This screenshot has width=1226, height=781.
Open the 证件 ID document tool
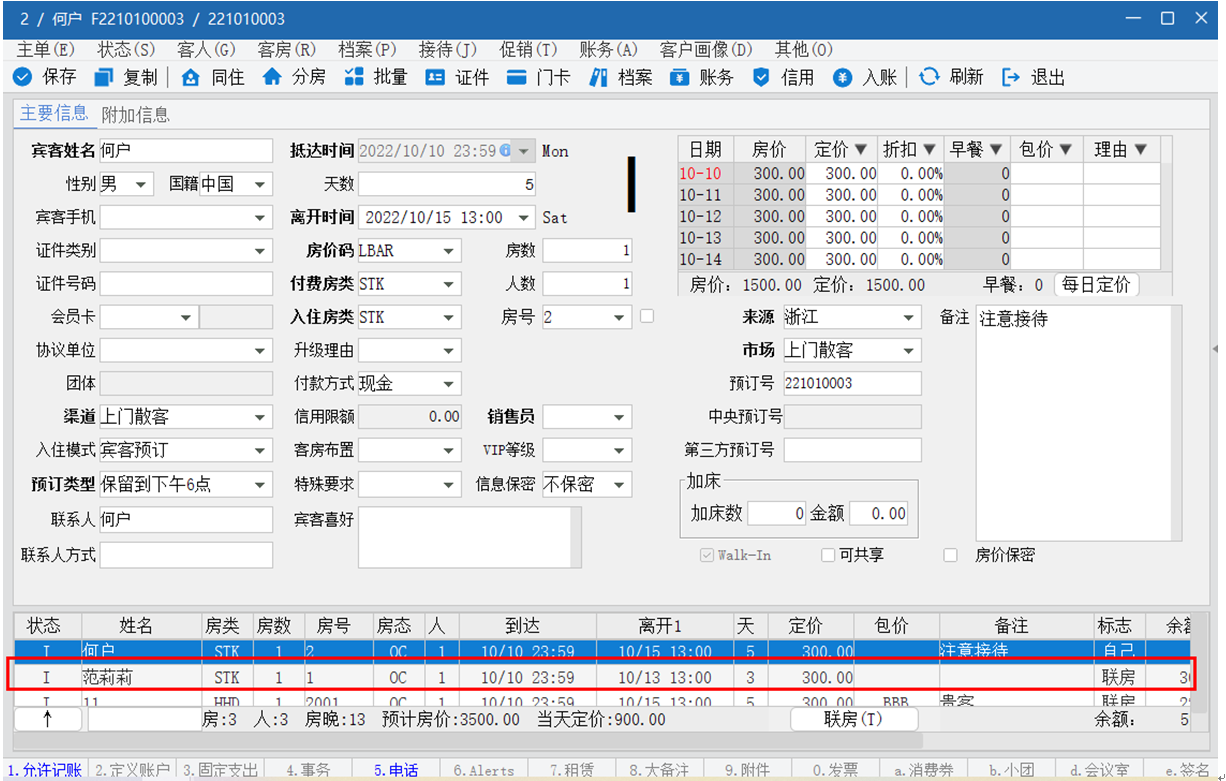pos(434,77)
